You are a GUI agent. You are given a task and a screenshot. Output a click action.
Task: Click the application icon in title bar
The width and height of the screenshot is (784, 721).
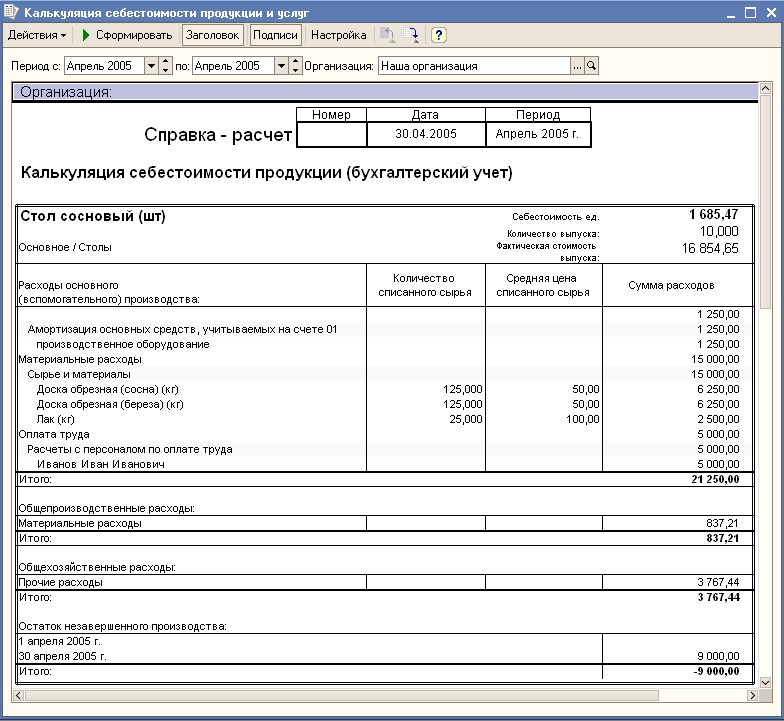point(11,12)
